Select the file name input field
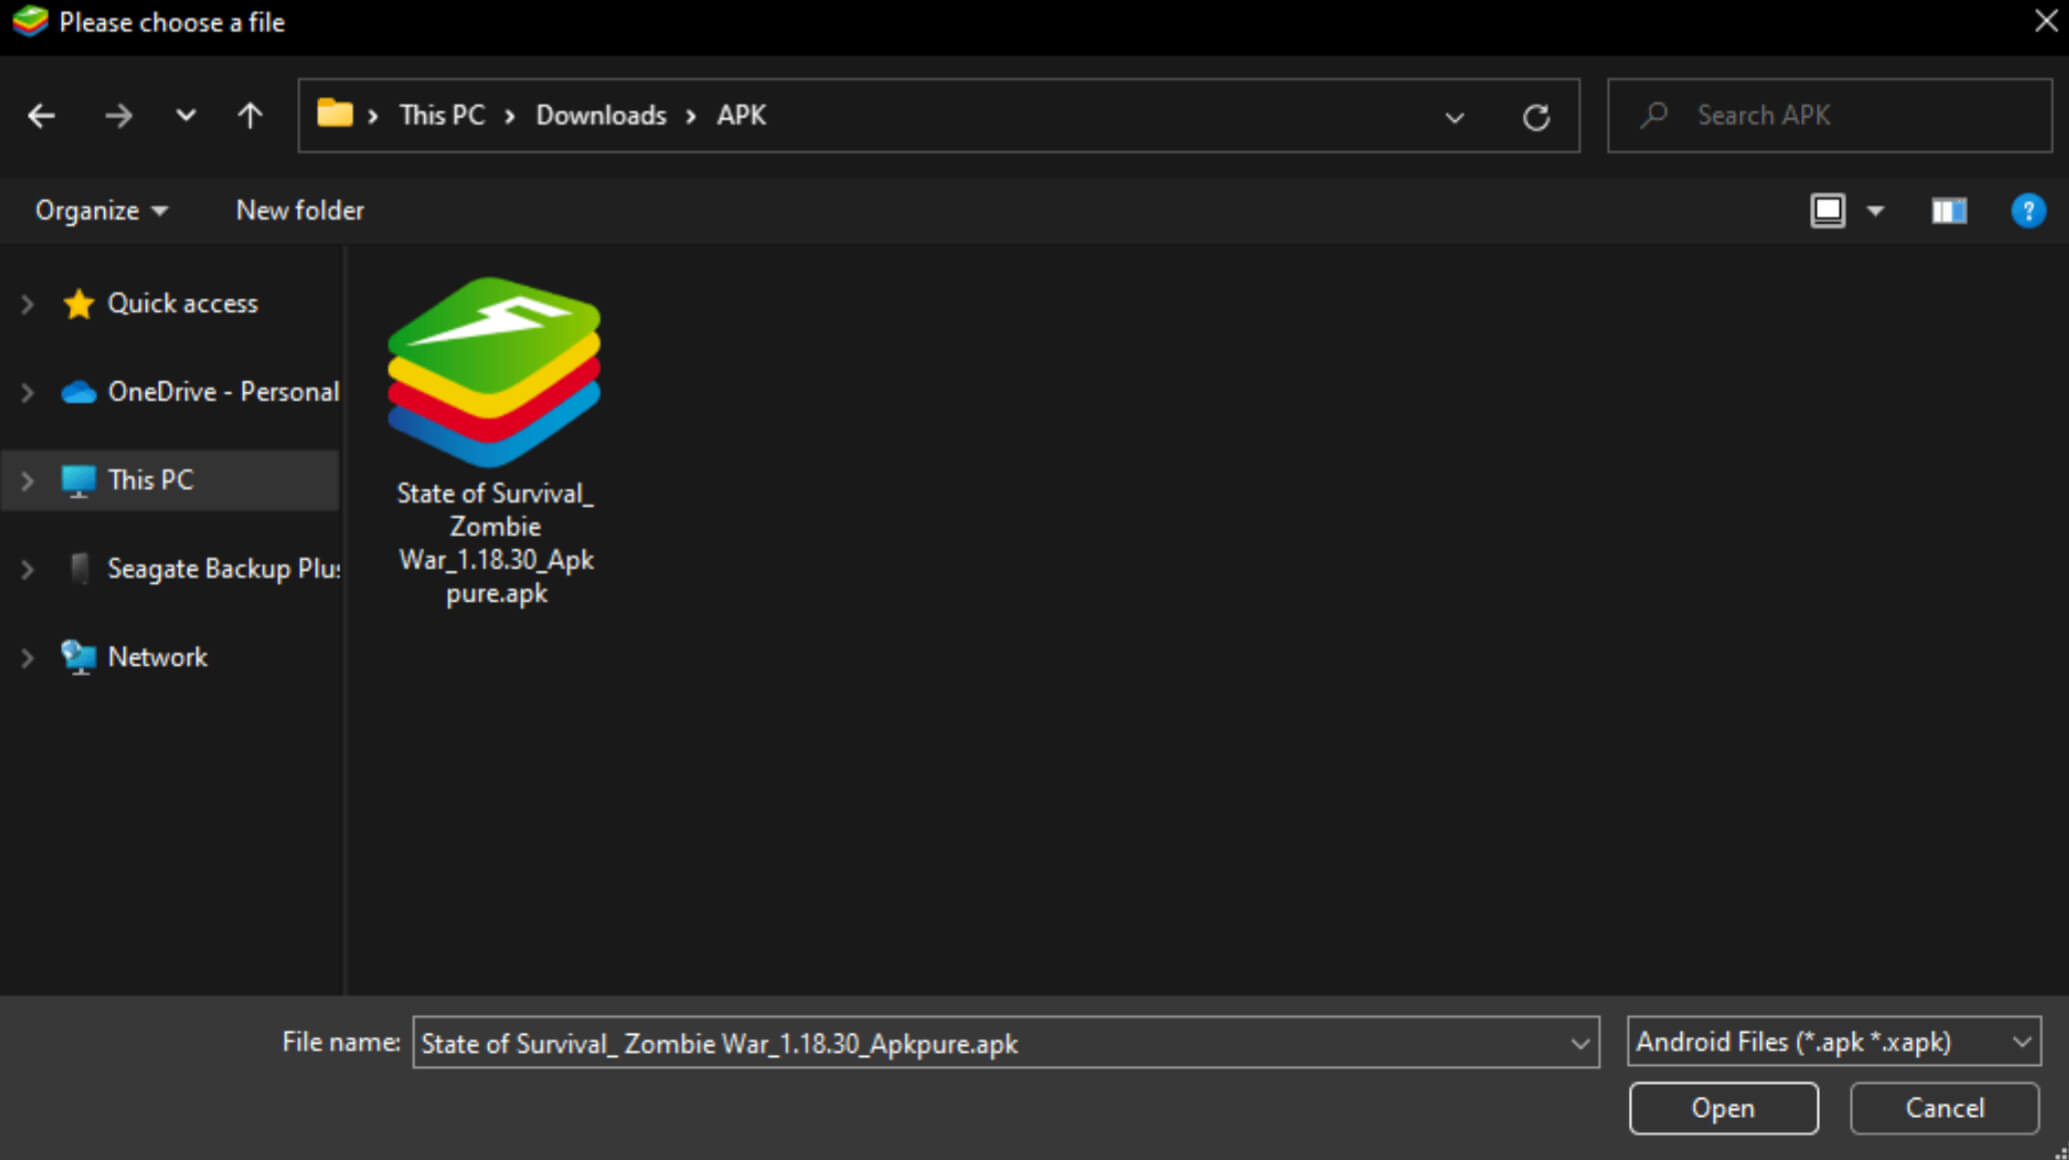The height and width of the screenshot is (1160, 2069). 1005,1042
